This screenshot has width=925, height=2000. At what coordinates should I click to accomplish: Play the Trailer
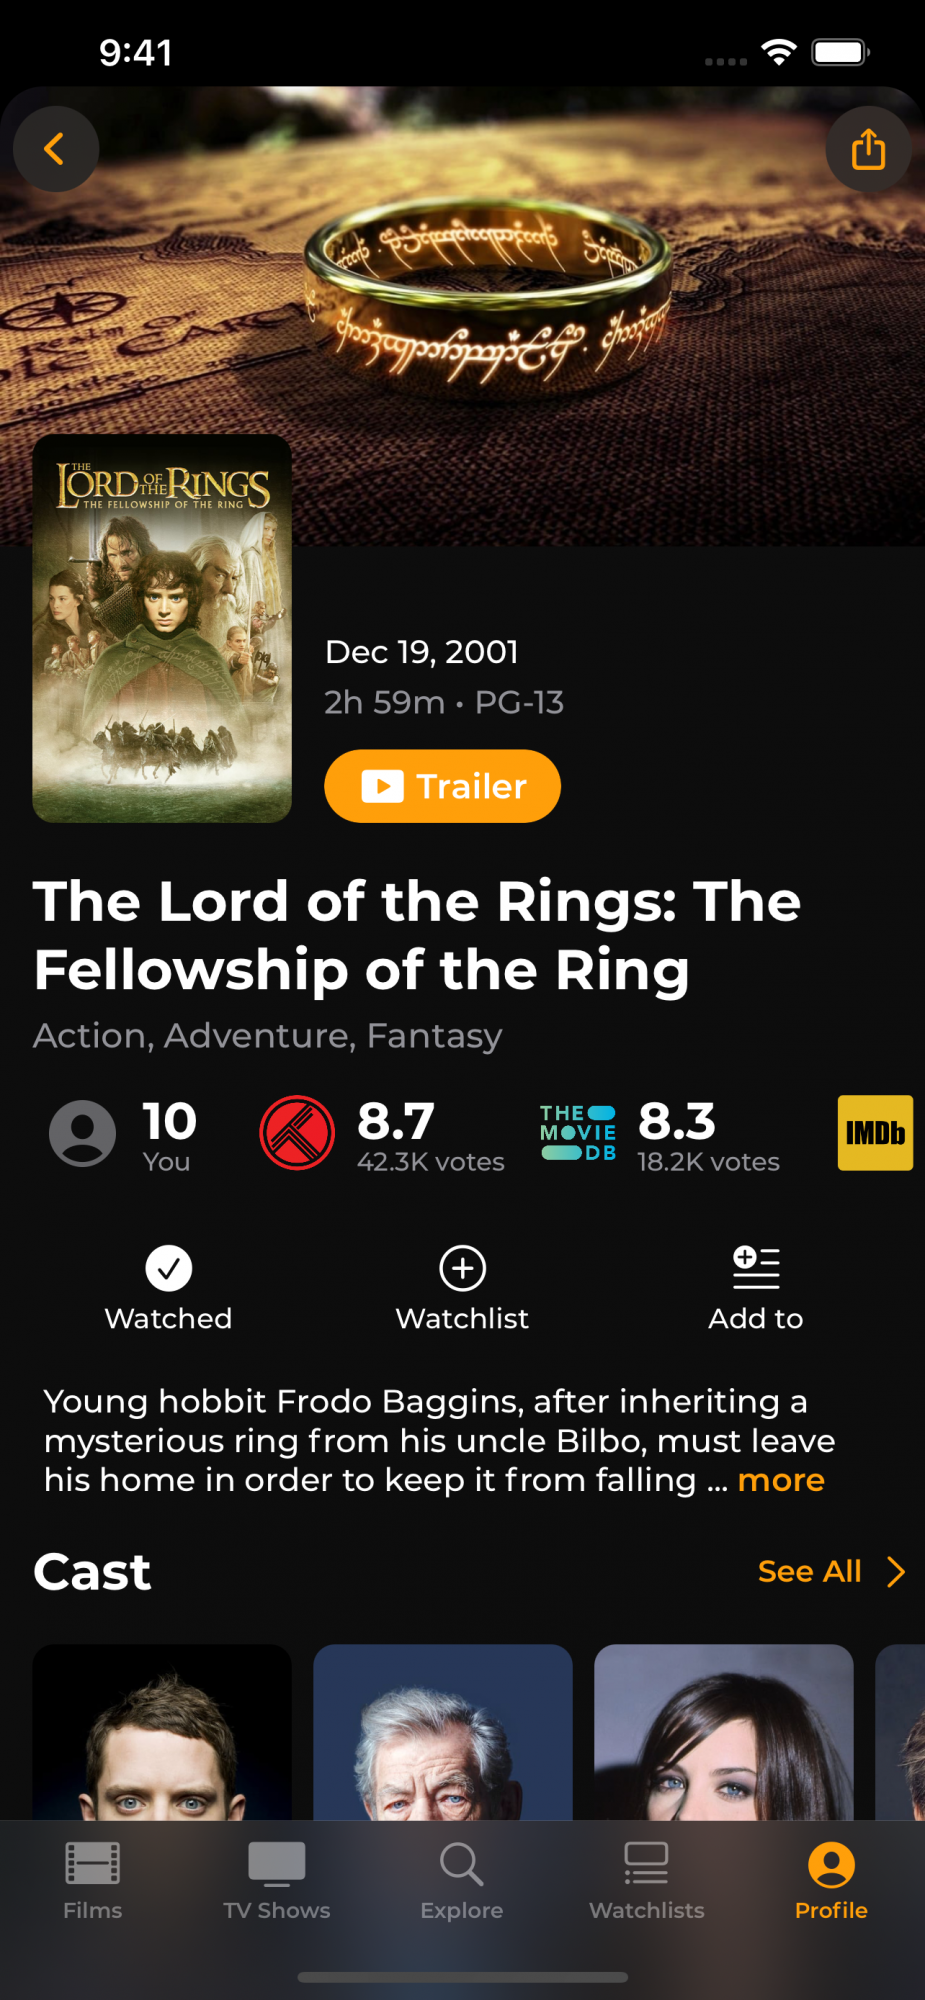pos(442,786)
